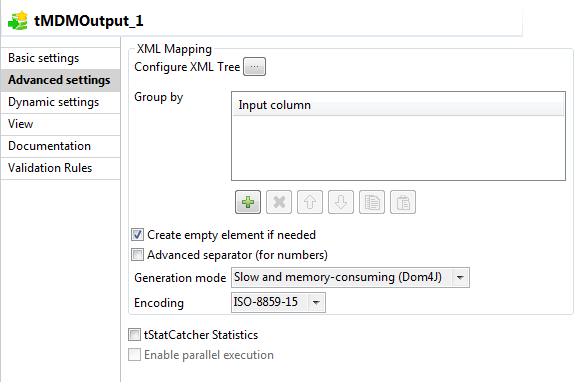The height and width of the screenshot is (382, 576).
Task: Move Group by row up
Action: click(x=310, y=202)
